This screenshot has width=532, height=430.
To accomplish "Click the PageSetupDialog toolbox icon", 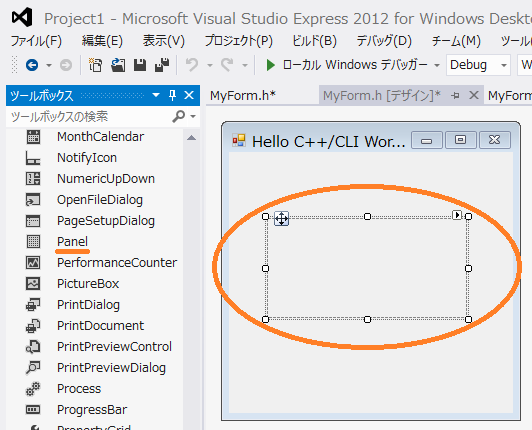I will [x=33, y=221].
